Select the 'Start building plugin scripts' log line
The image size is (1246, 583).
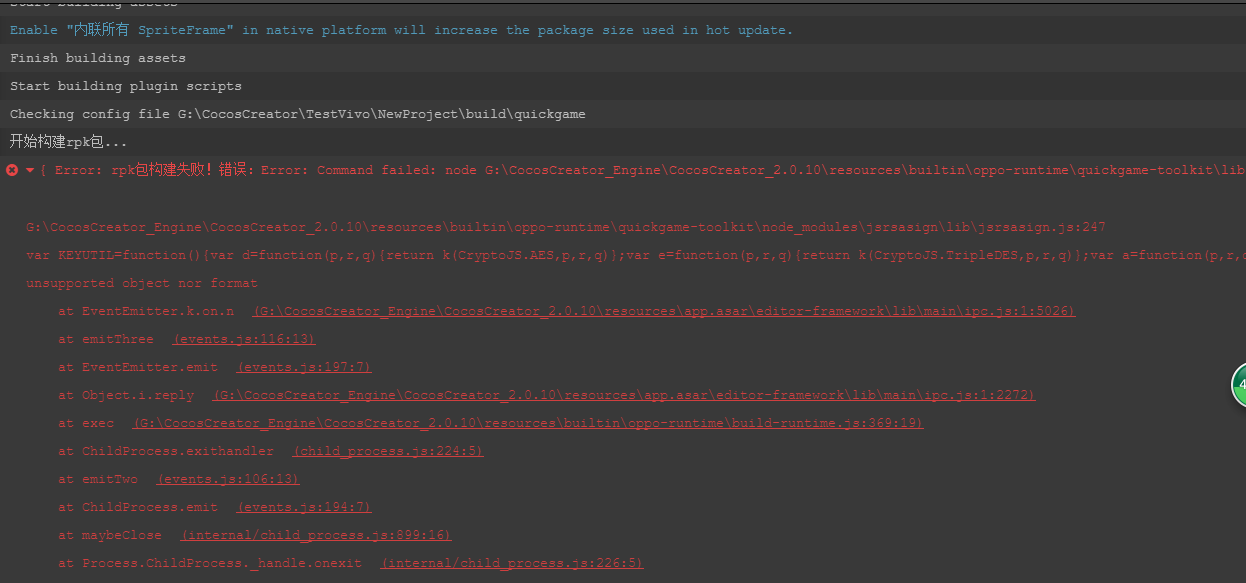pos(623,86)
